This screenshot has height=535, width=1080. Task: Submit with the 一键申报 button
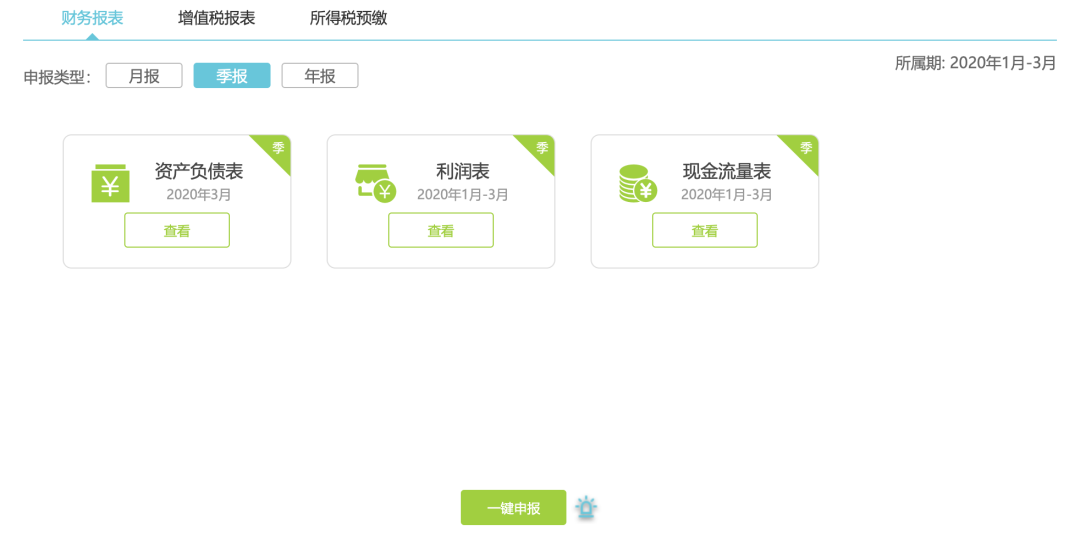point(513,508)
